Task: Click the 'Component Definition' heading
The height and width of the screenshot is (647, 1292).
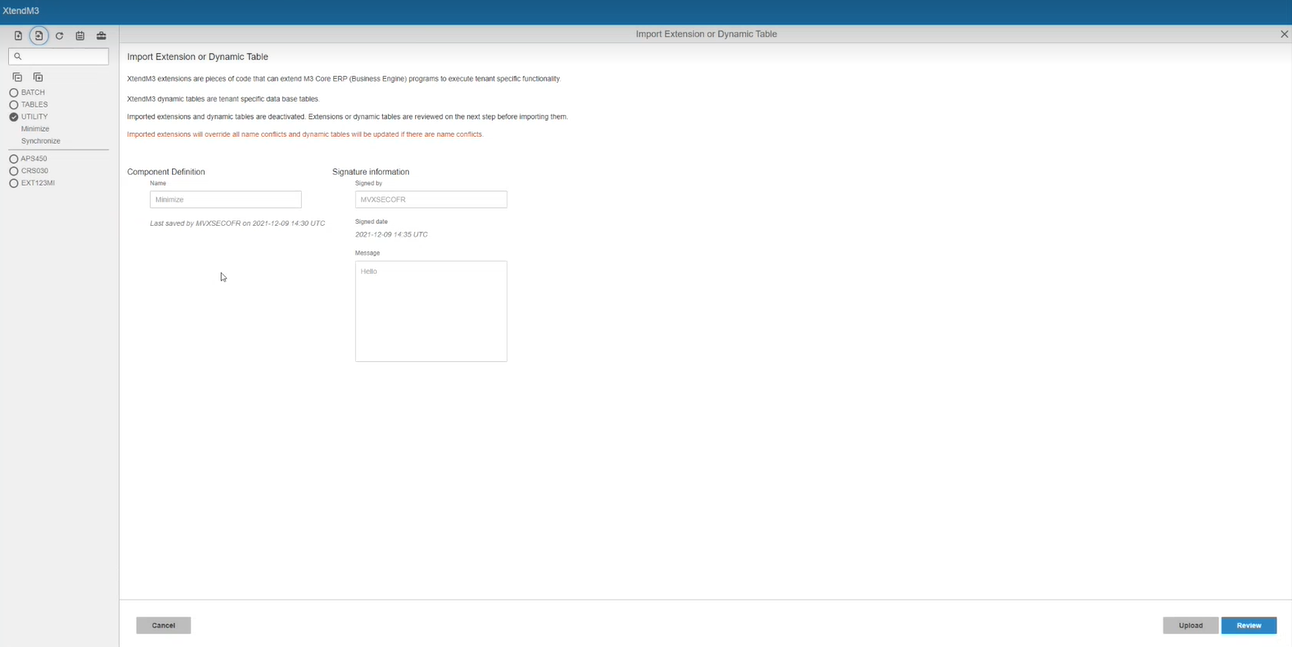Action: (166, 172)
